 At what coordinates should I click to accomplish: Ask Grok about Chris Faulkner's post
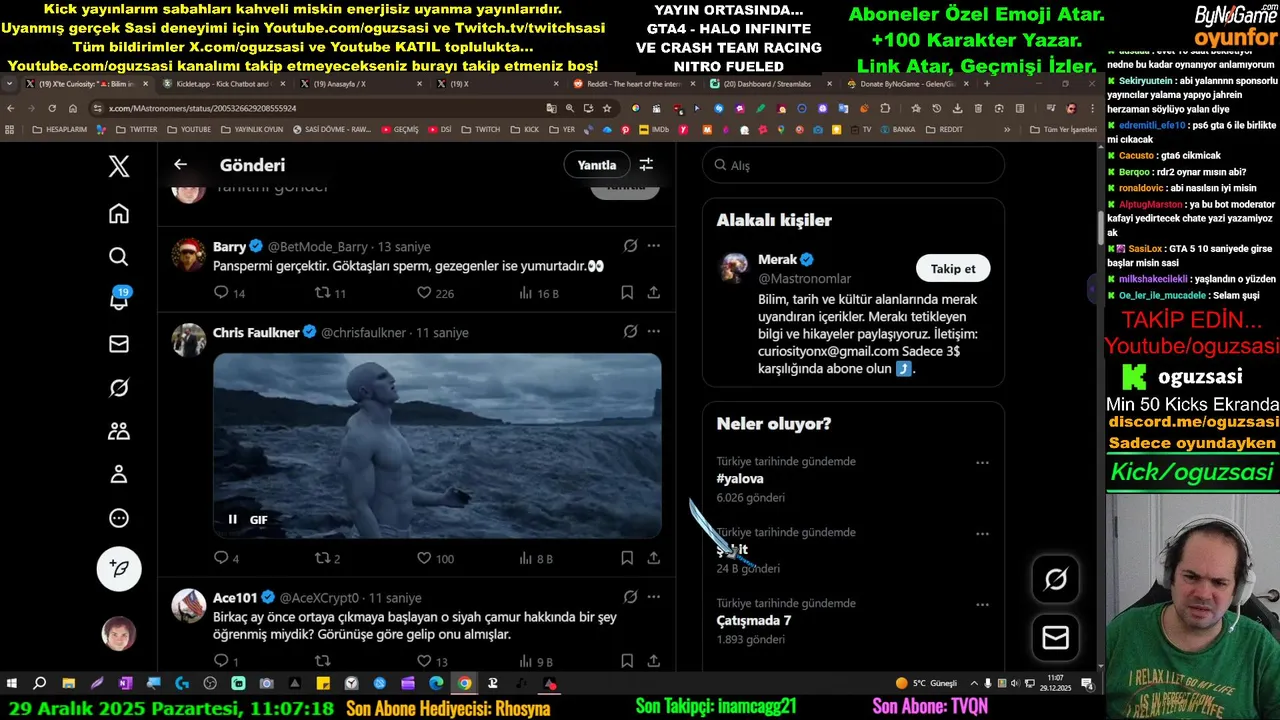pos(630,331)
